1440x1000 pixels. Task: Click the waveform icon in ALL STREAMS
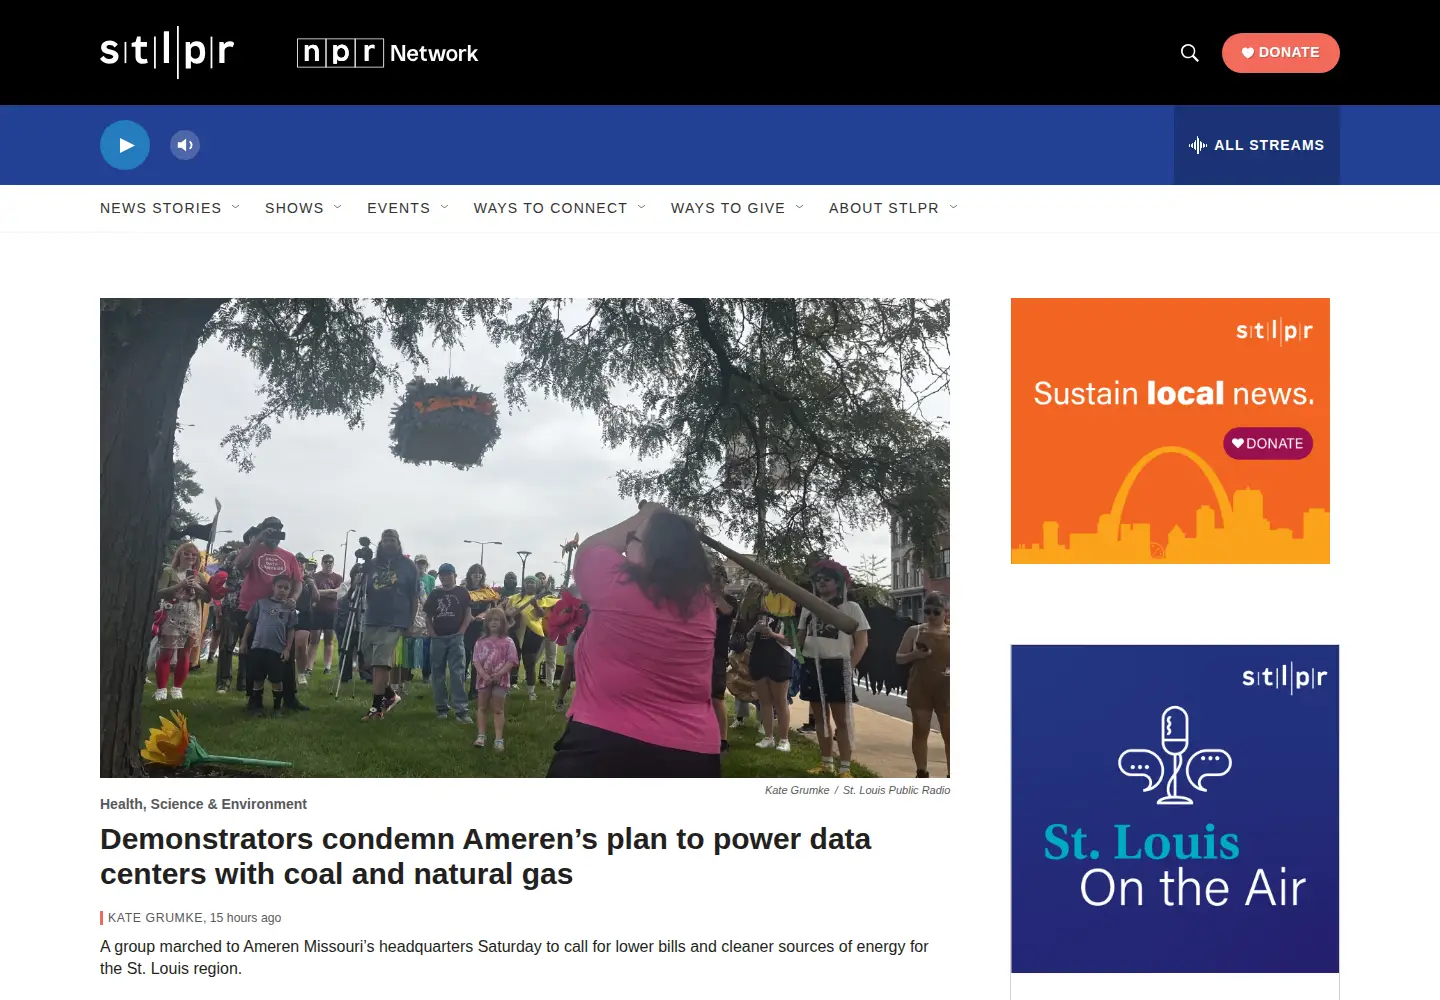click(1198, 145)
